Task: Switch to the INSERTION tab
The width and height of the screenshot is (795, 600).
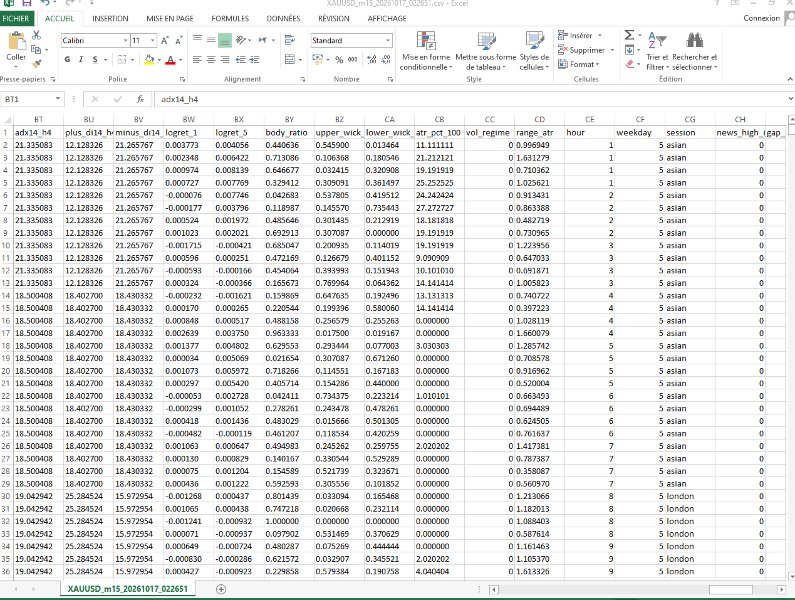Action: [110, 18]
